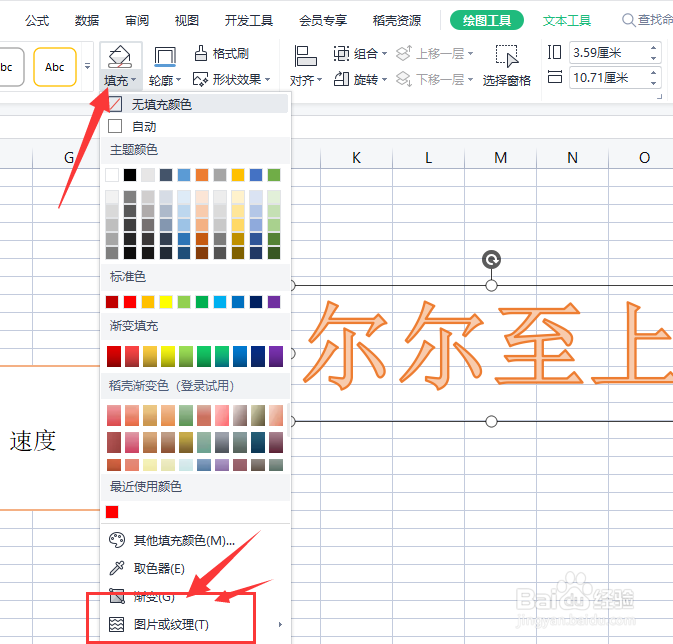Image resolution: width=673 pixels, height=644 pixels.
Task: Apply the first red gradient fill
Action: (114, 356)
